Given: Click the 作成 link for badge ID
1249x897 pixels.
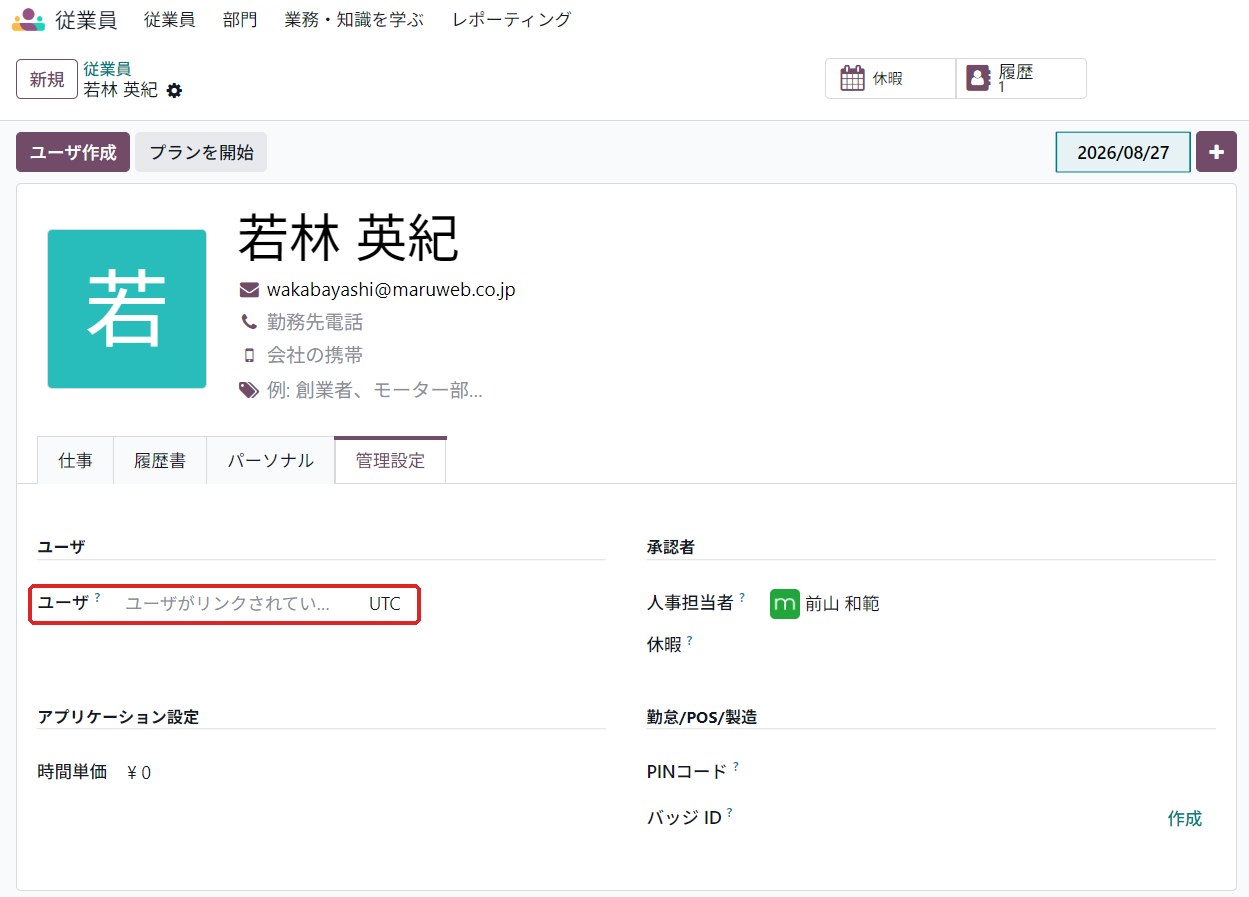Looking at the screenshot, I should (x=1185, y=818).
